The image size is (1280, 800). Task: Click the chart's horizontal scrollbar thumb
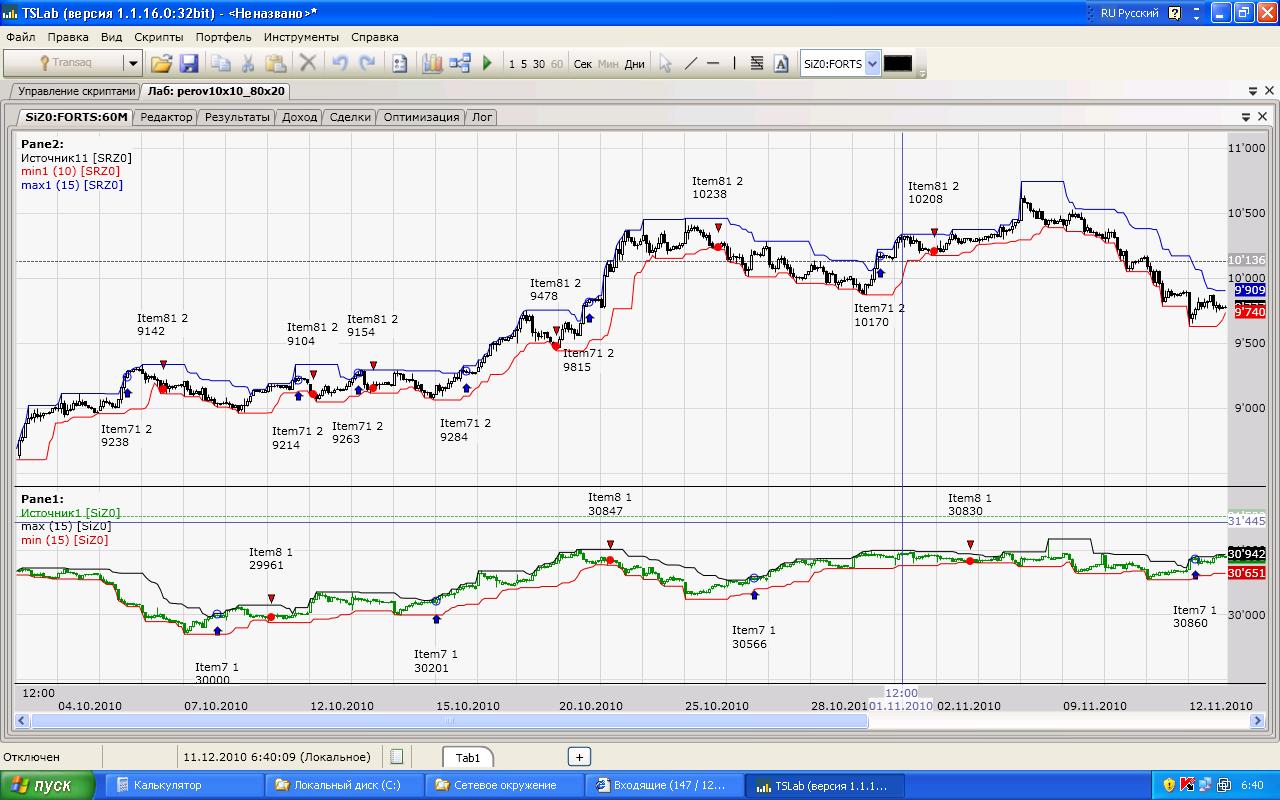click(x=449, y=721)
